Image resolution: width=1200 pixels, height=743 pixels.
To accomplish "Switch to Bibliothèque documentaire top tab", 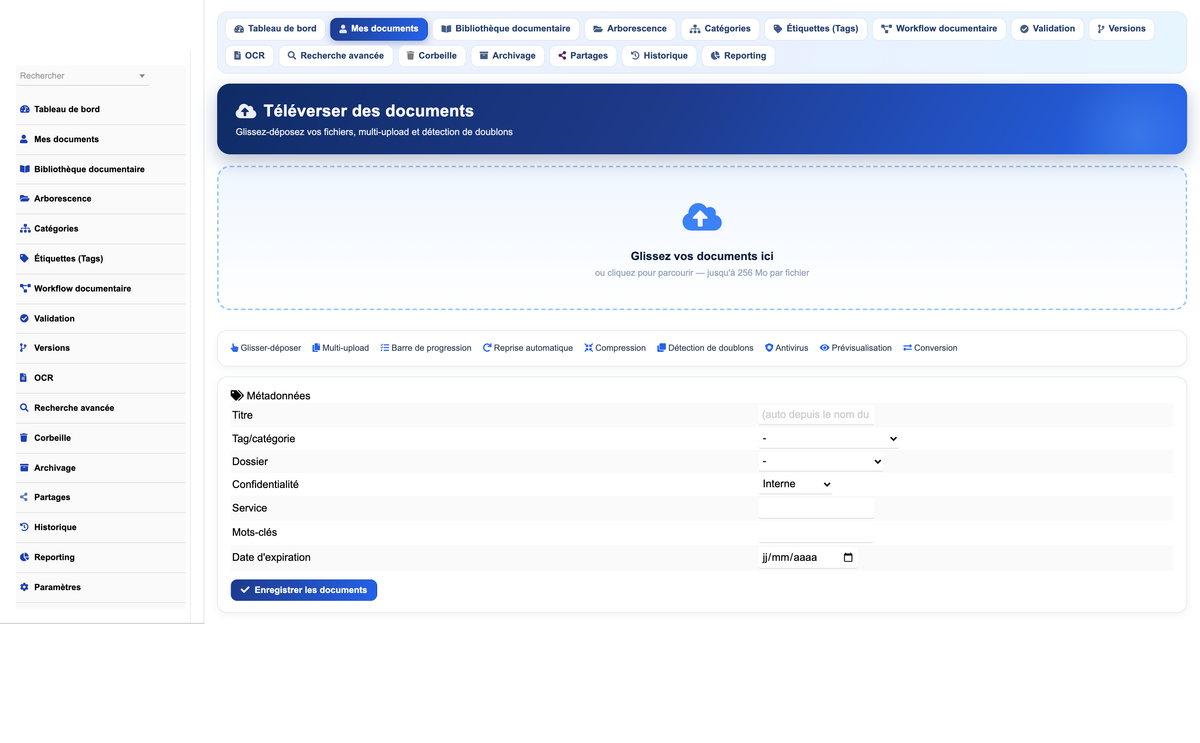I will 506,29.
